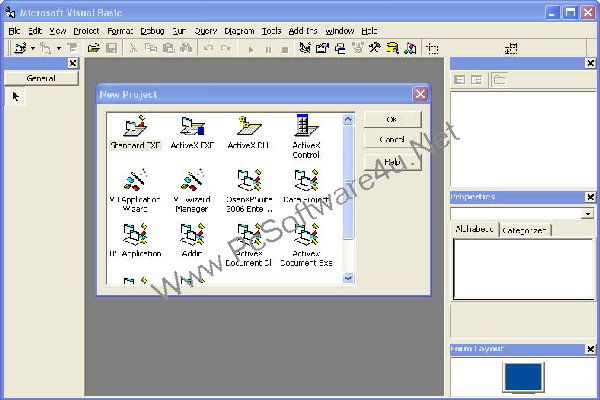Viewport: 600px width, 400px height.
Task: Open the Object Browser toolbar icon
Action: coord(357,48)
